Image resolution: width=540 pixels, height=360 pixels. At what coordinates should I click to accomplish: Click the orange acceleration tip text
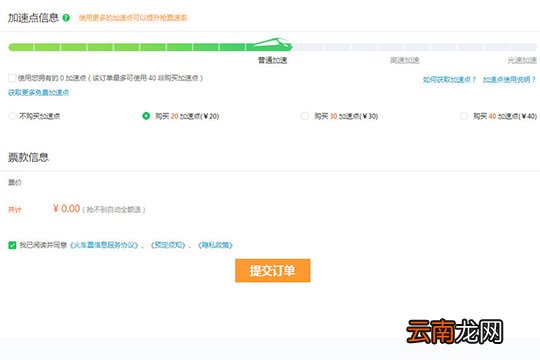pos(133,18)
